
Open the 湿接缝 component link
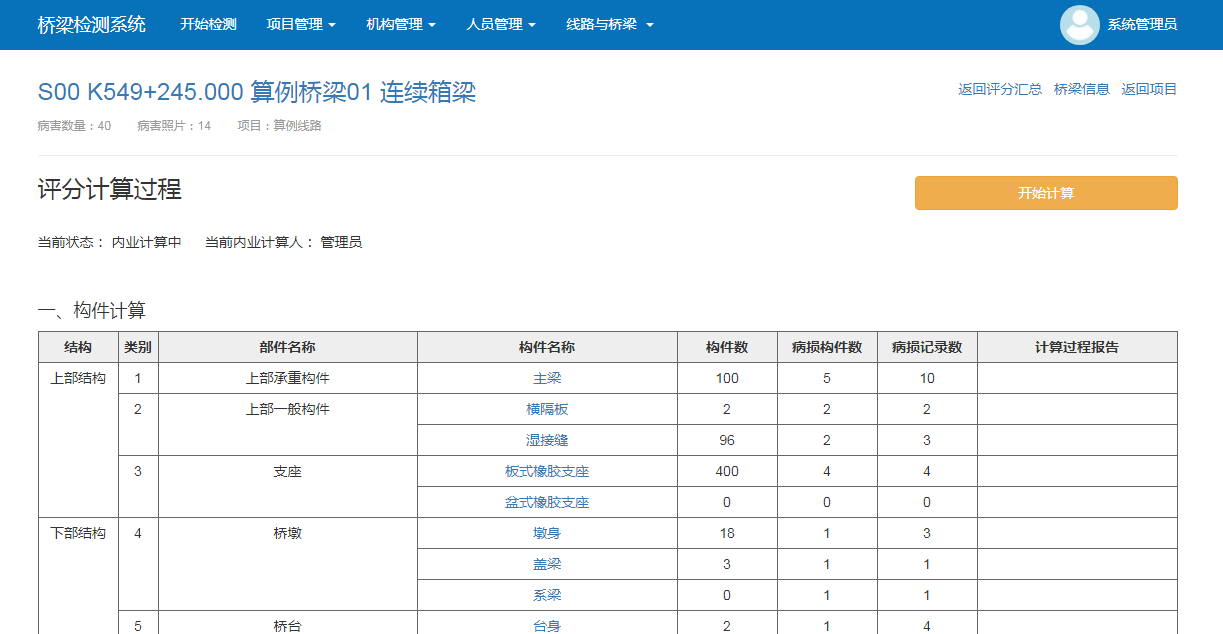(x=547, y=440)
